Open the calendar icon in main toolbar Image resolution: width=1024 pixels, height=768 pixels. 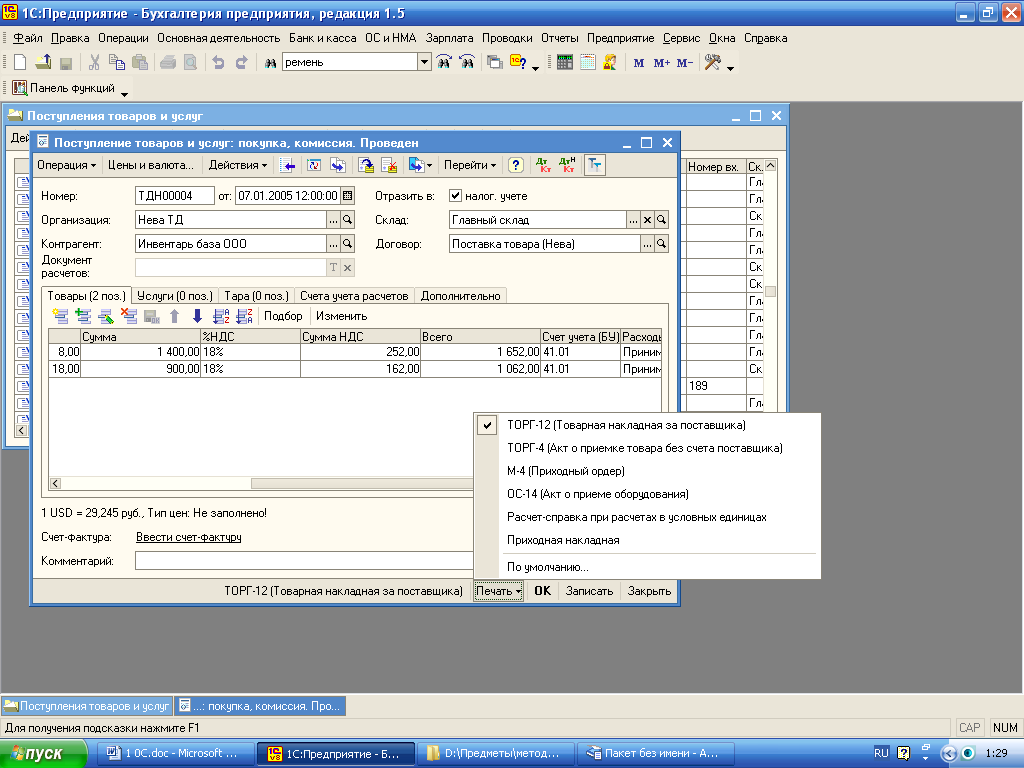tap(588, 62)
